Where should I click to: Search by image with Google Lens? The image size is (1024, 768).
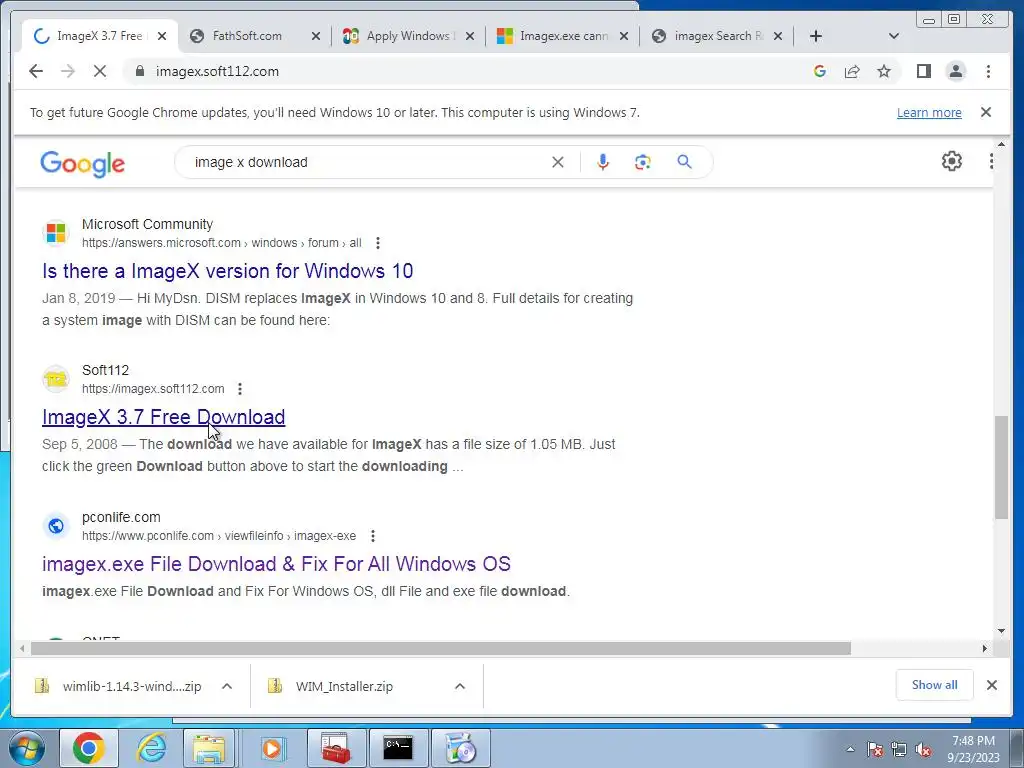[643, 162]
